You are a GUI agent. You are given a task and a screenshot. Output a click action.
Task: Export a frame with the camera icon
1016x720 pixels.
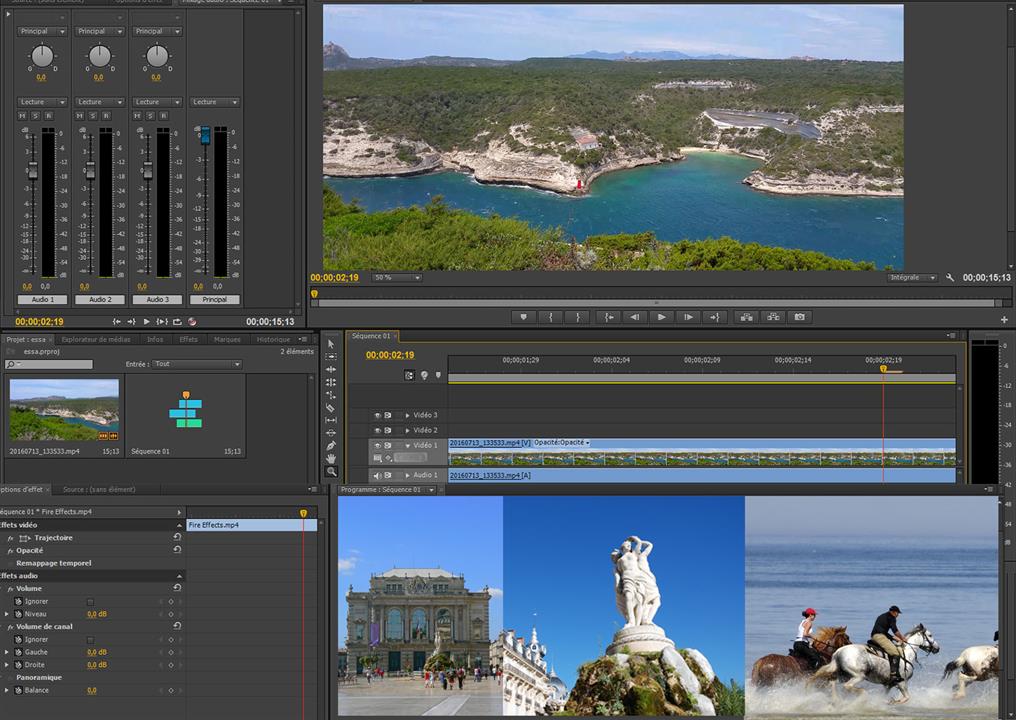[x=800, y=317]
